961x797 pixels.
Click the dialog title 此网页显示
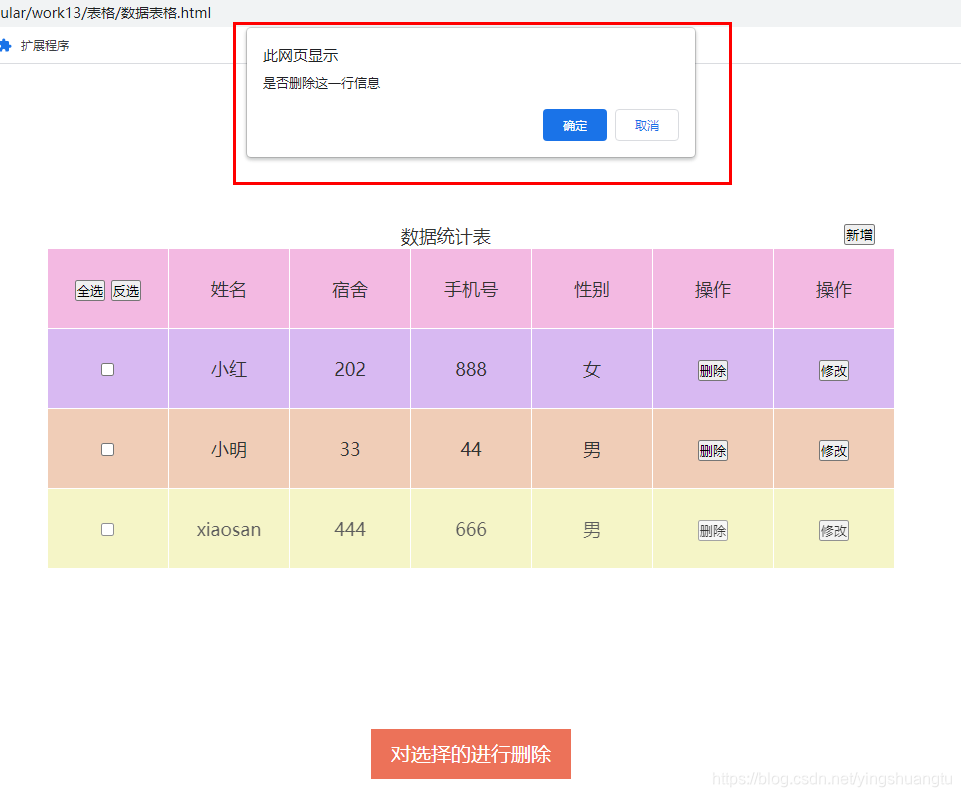[300, 56]
